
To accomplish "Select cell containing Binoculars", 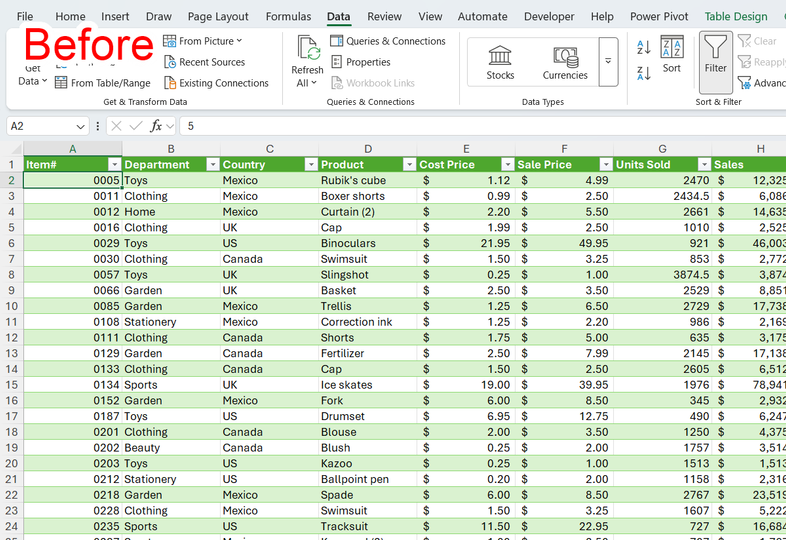I will pyautogui.click(x=368, y=243).
